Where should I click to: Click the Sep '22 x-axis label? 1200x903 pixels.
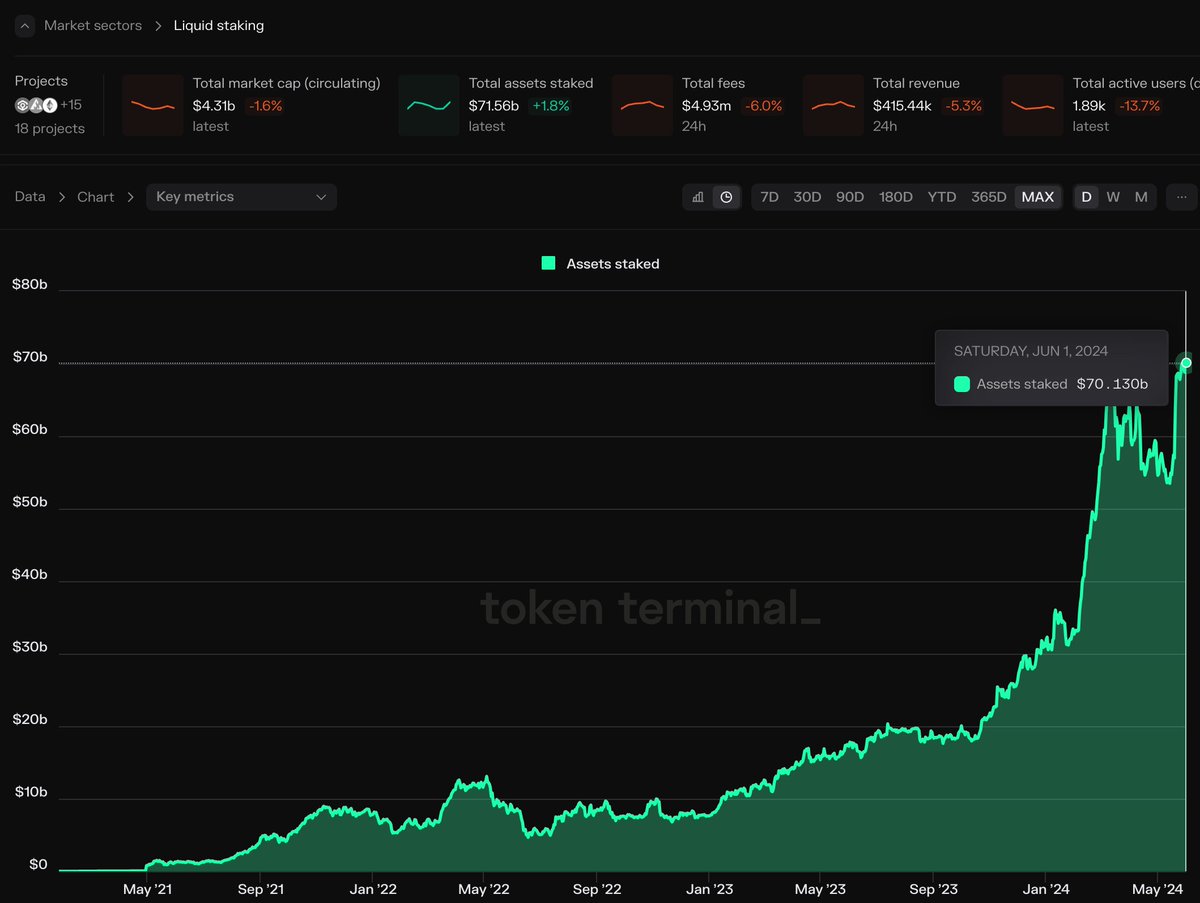[598, 888]
